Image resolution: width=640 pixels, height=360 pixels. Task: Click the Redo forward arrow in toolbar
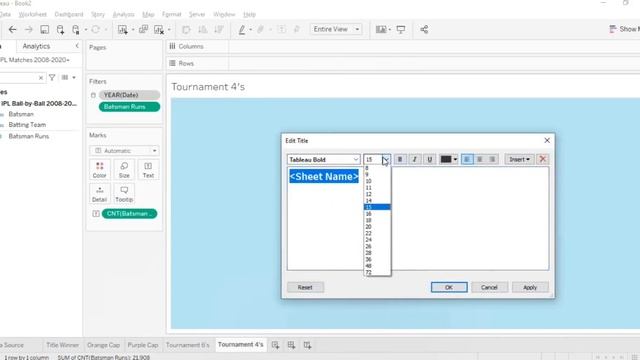(28, 29)
